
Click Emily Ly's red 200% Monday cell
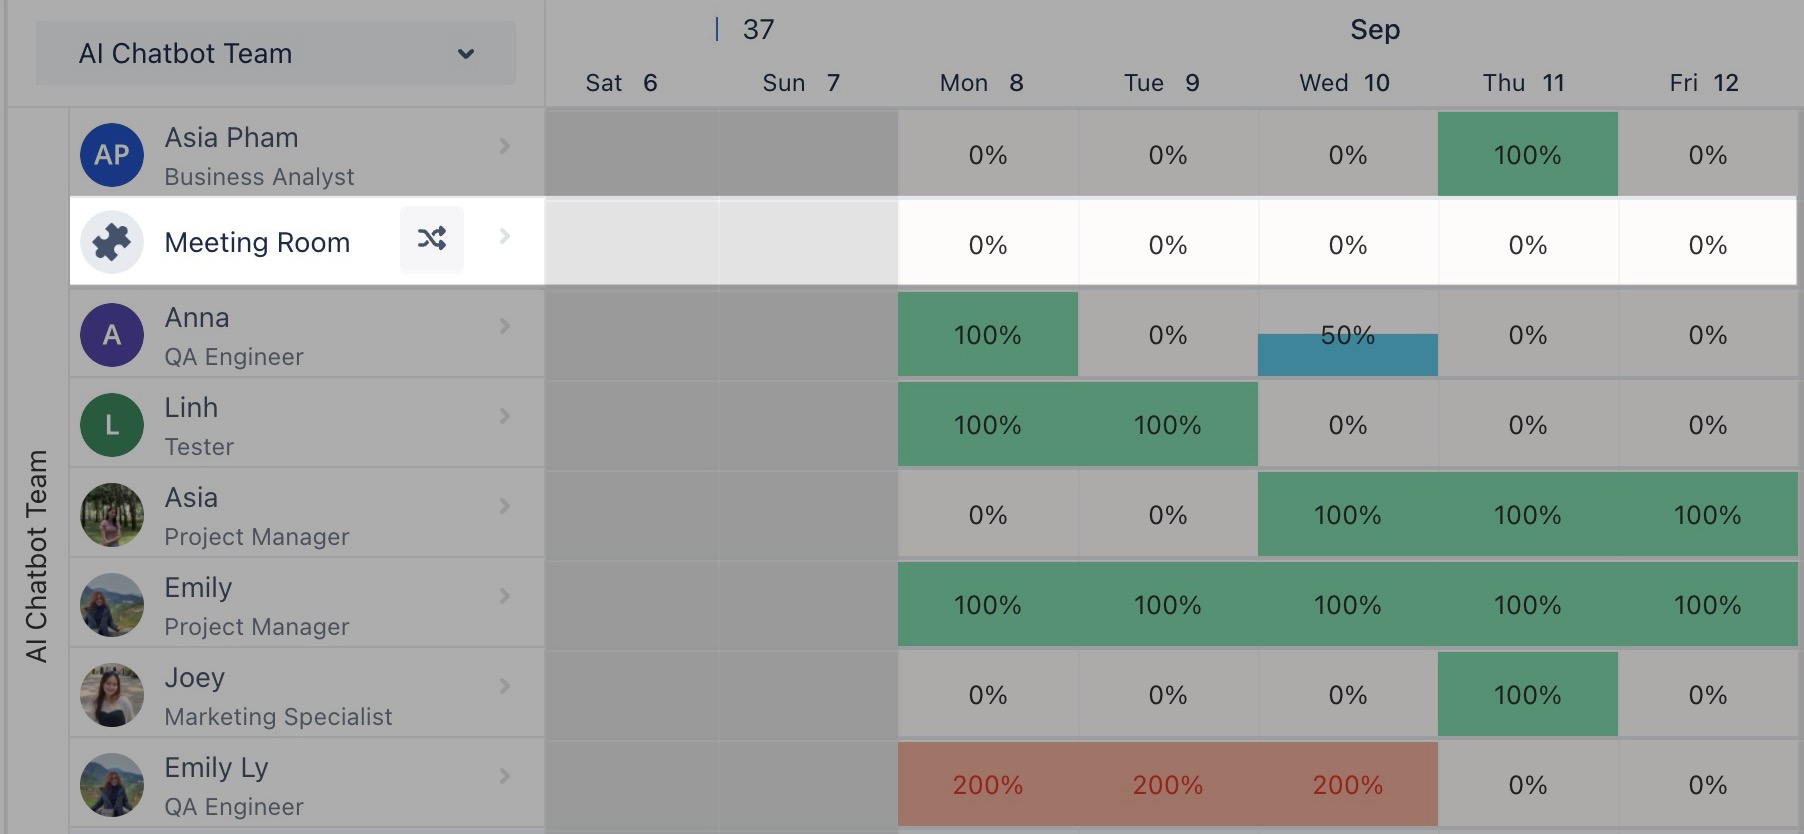[x=987, y=785]
